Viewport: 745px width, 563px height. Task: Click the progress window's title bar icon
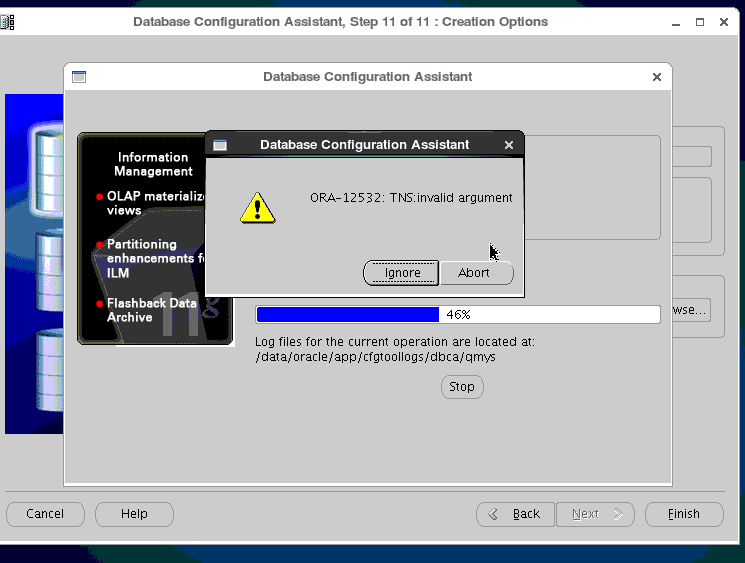pos(79,77)
